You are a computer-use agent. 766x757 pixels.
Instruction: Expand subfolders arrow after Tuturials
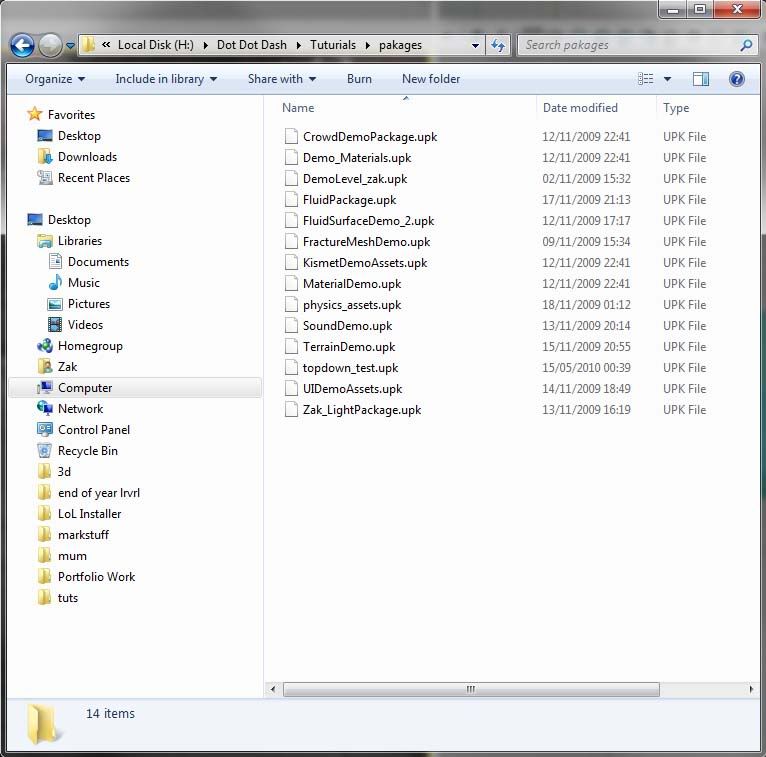pos(367,45)
